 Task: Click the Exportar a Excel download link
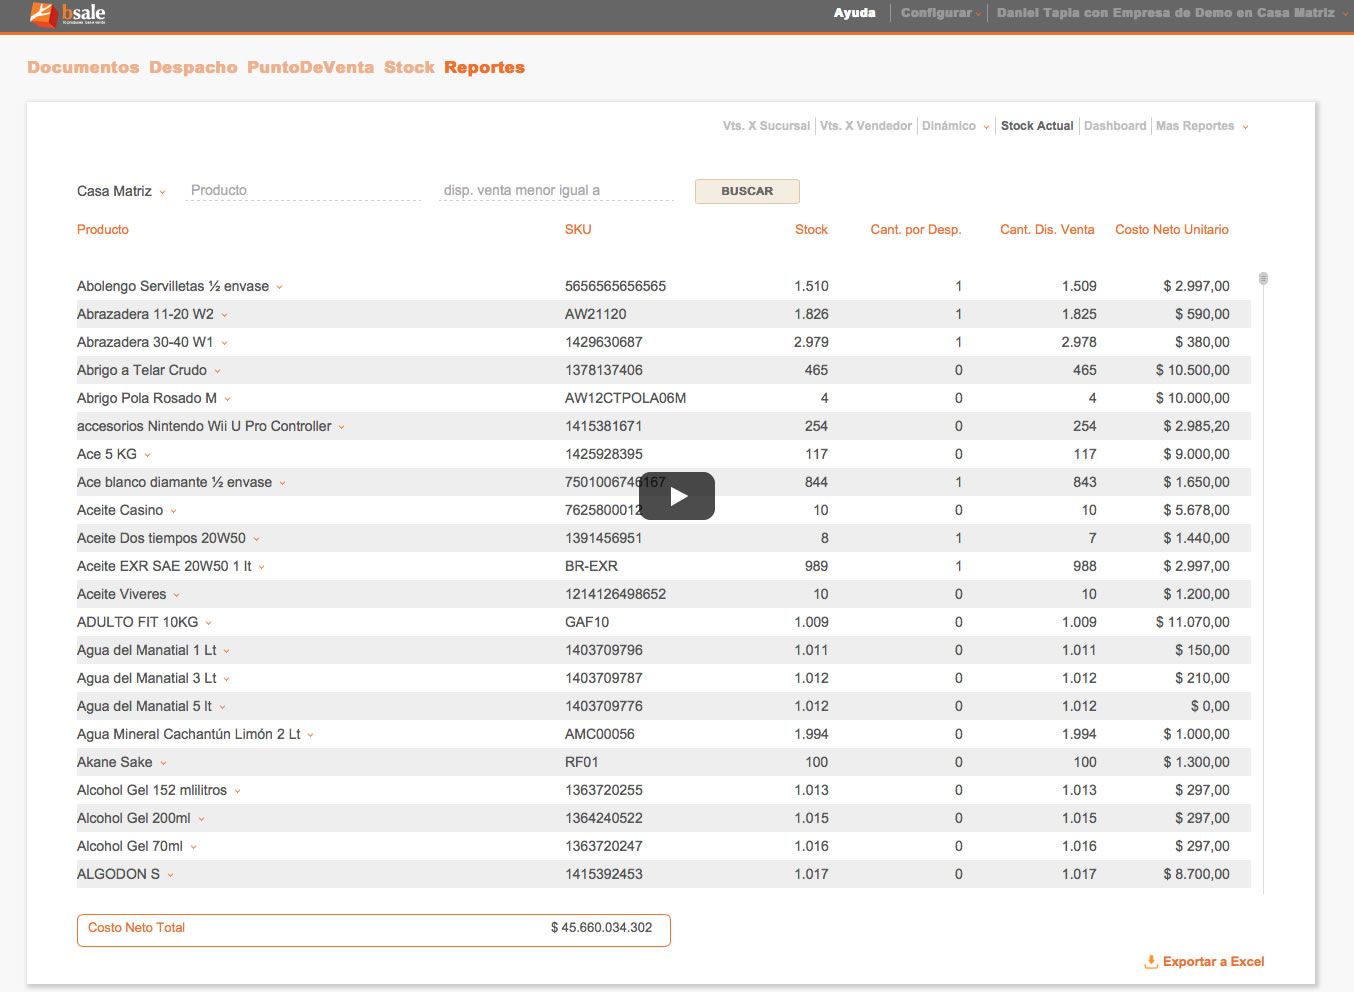[1204, 962]
